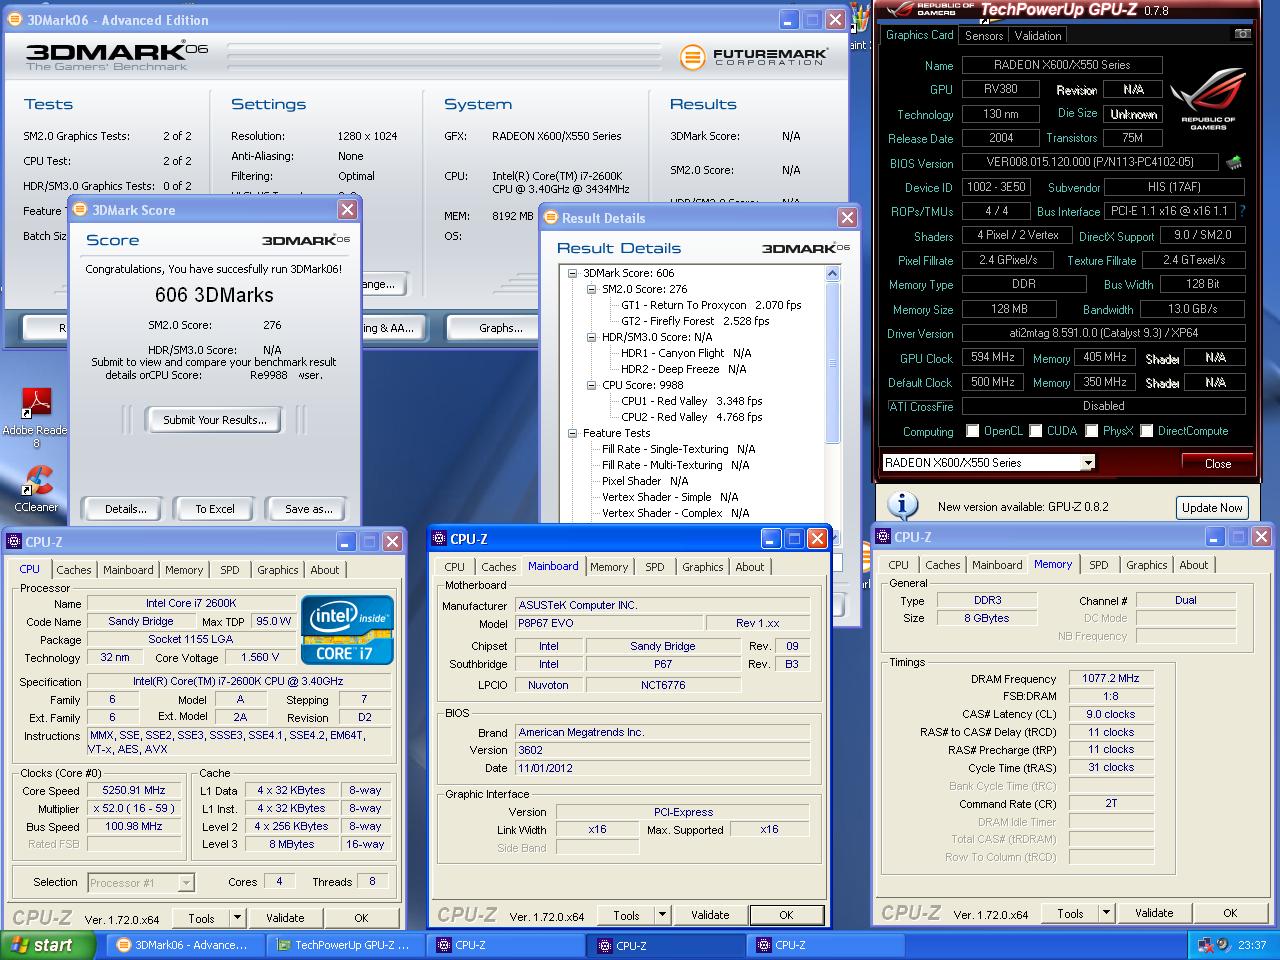
Task: Close the 3DMark Score dialog
Action: coord(347,209)
